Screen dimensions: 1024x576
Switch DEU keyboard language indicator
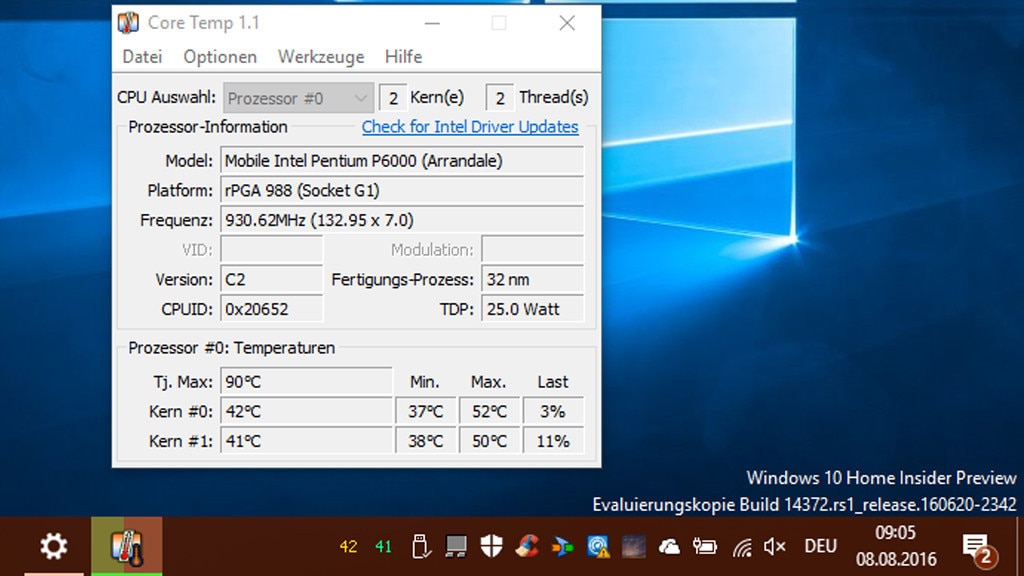click(820, 546)
